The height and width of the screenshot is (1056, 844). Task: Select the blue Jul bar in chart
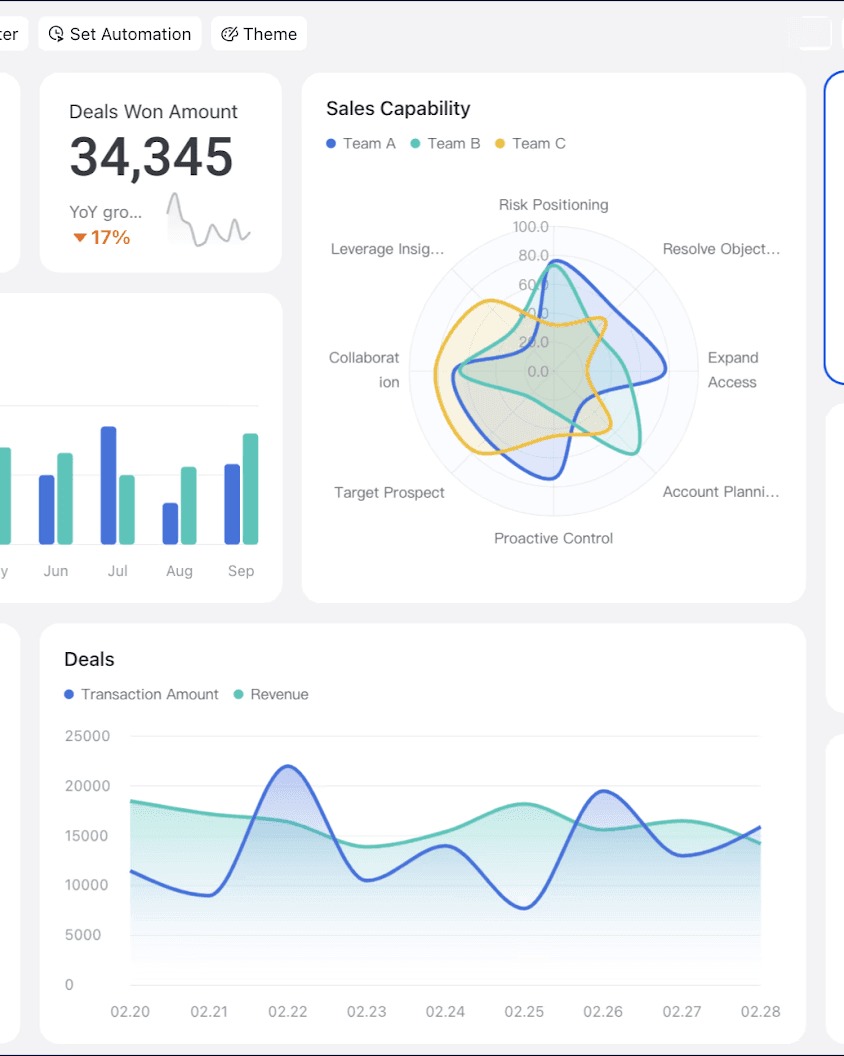pyautogui.click(x=108, y=485)
